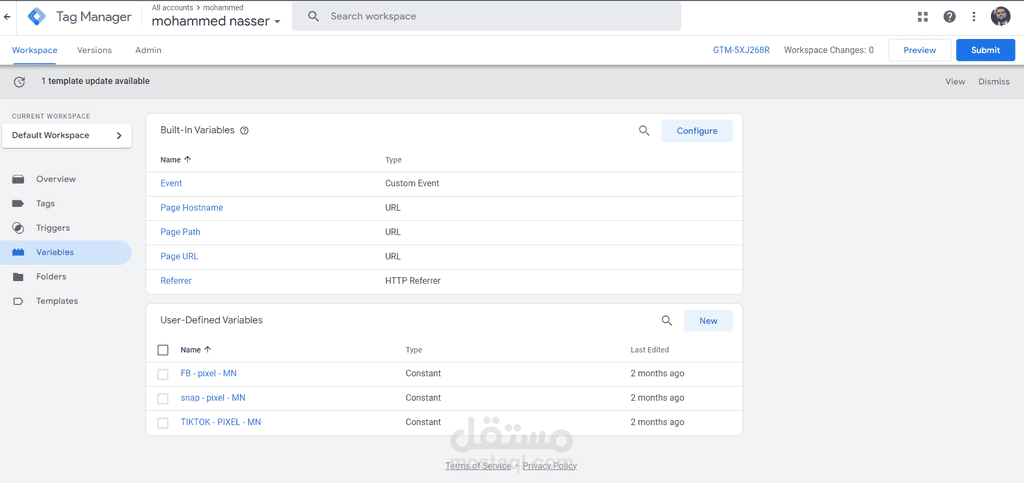
Task: Open the Google apps grid icon
Action: pos(923,17)
